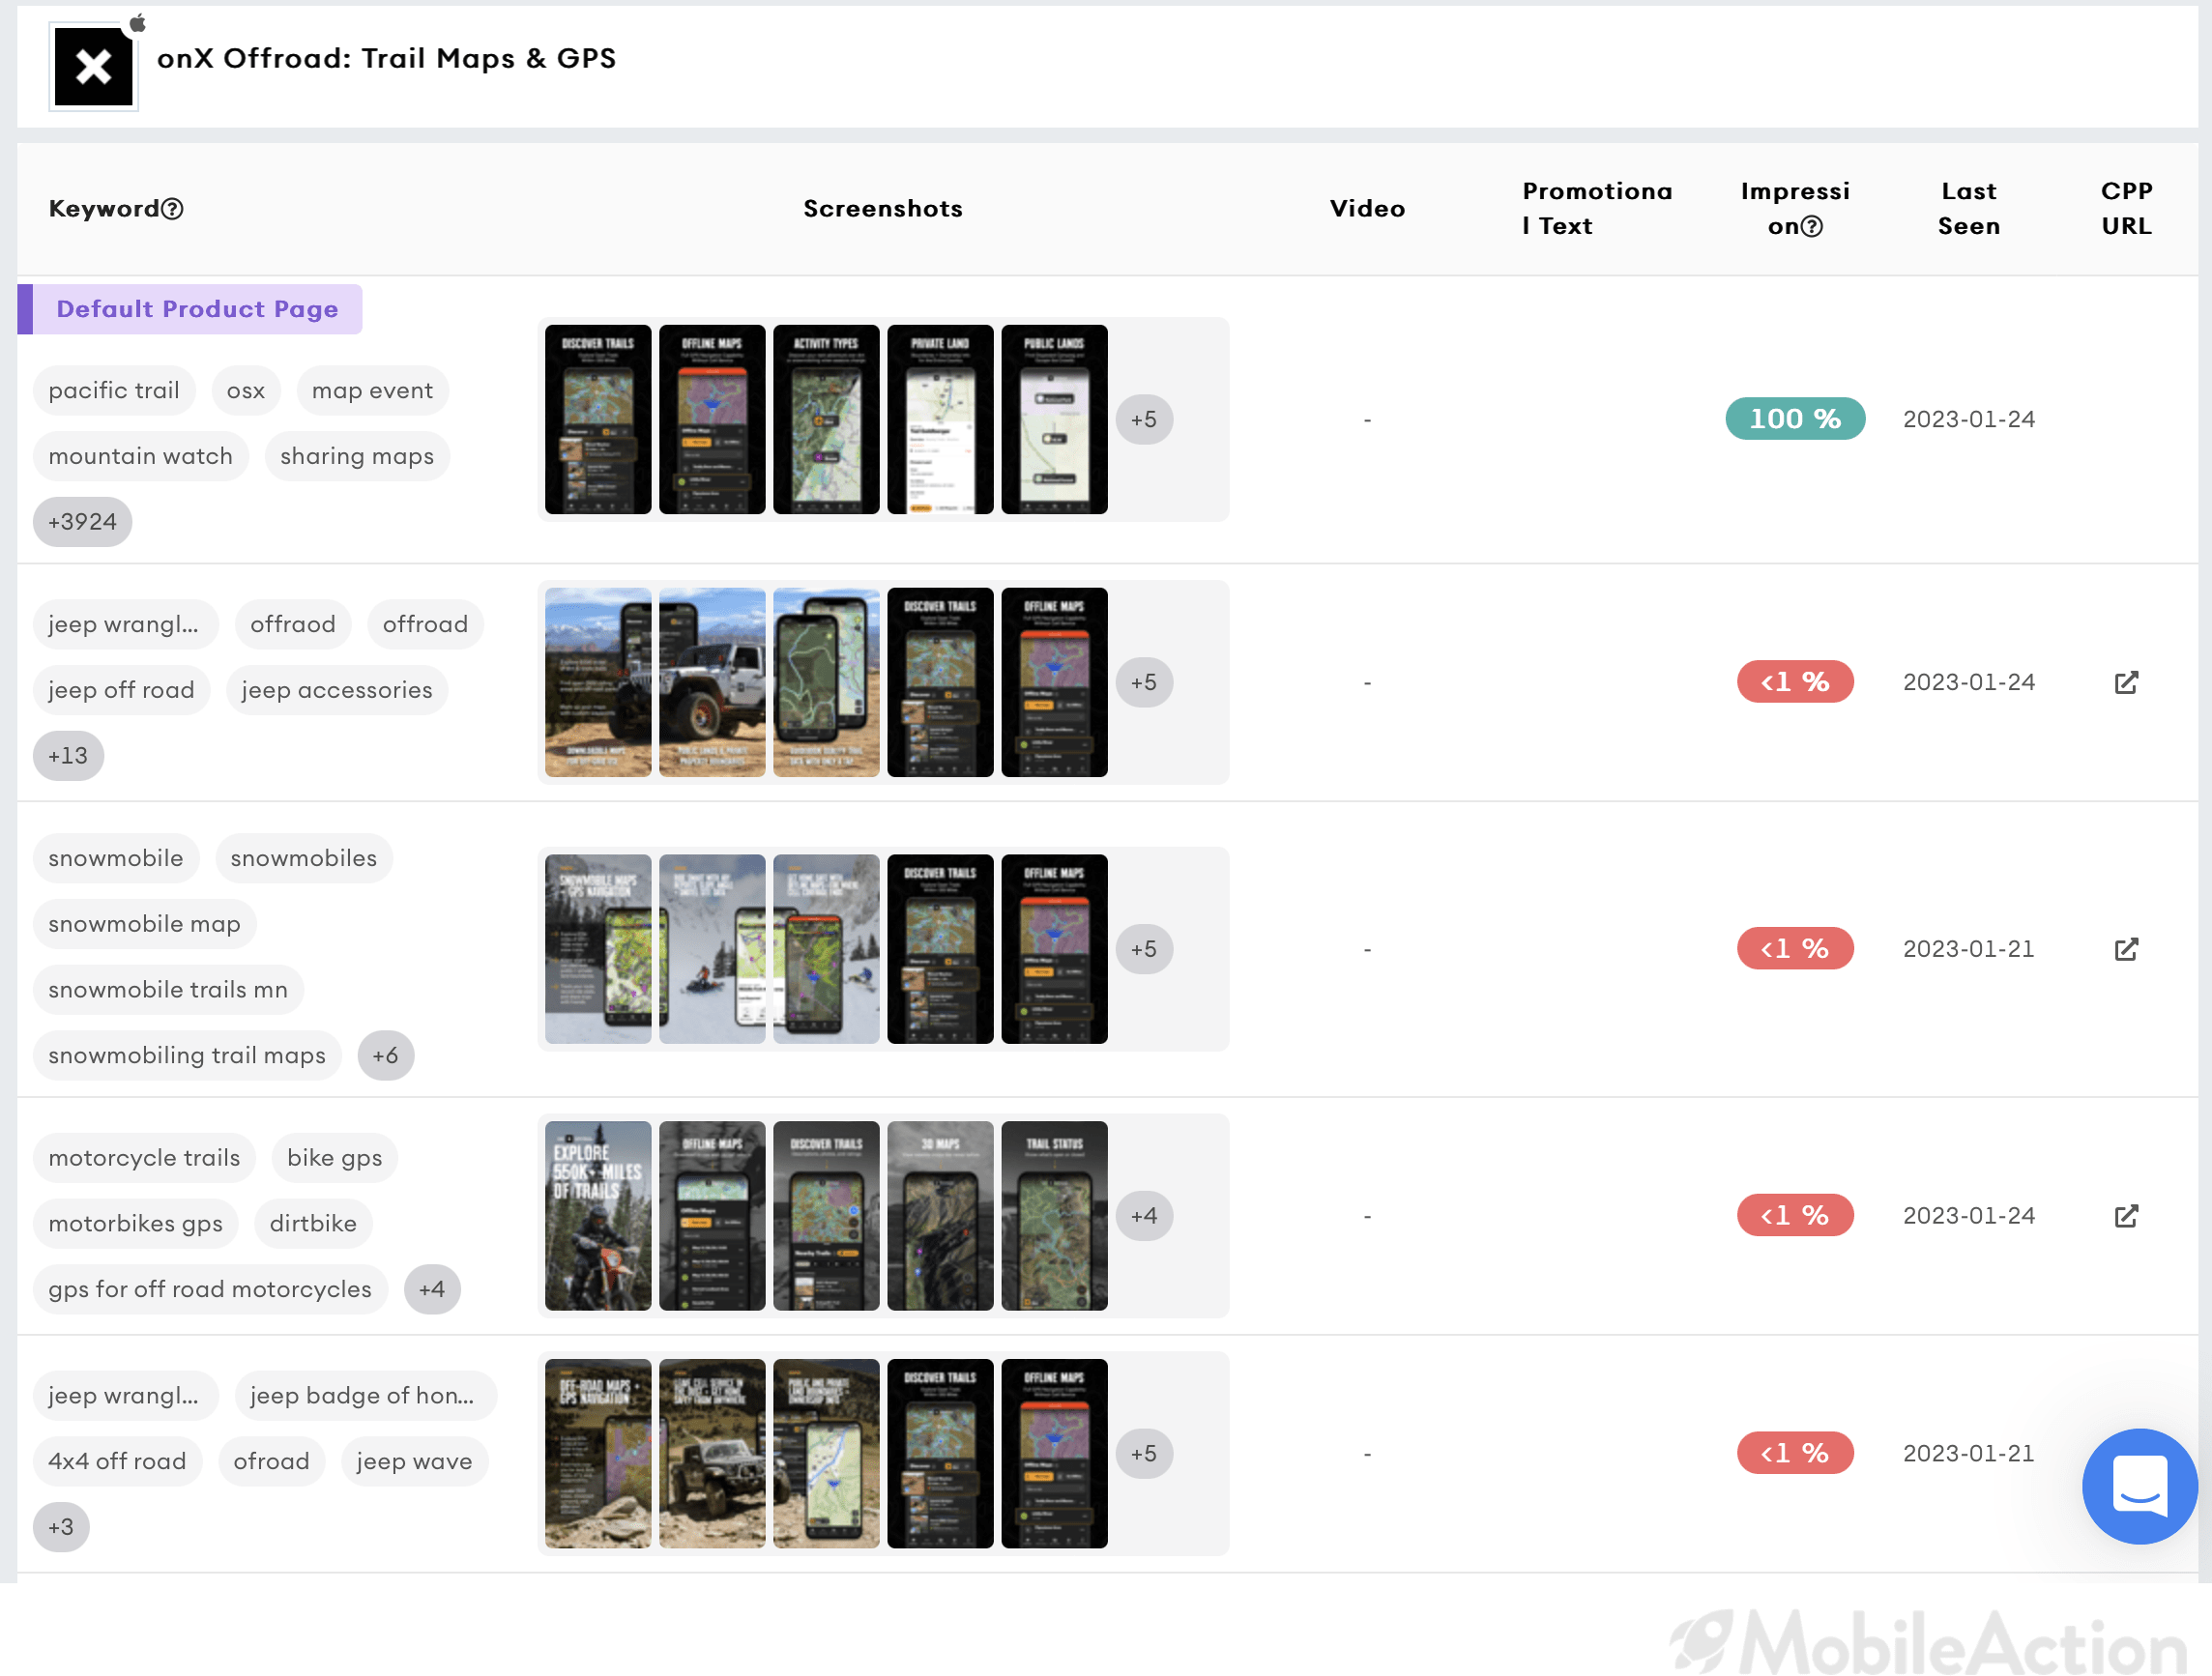Click the 'snowmobile' keyword chip
The height and width of the screenshot is (1676, 2212).
click(x=116, y=858)
